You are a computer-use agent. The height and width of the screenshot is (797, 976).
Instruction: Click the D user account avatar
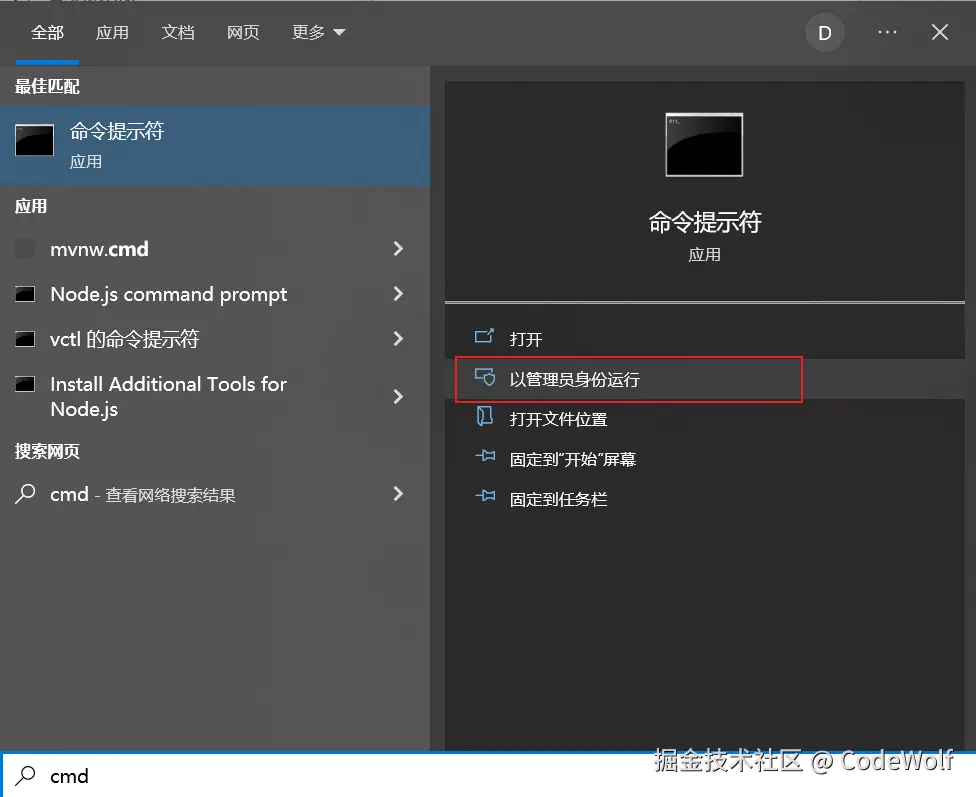click(x=825, y=32)
